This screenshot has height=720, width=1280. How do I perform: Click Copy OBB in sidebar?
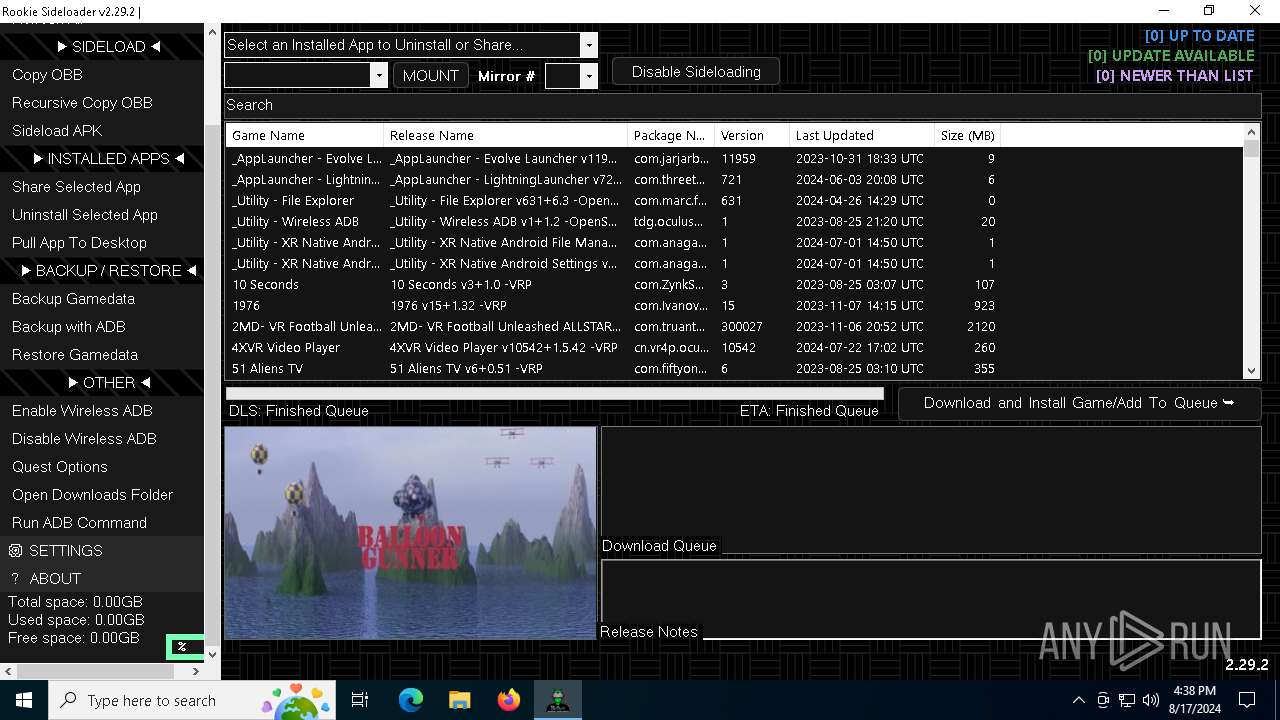(x=102, y=74)
